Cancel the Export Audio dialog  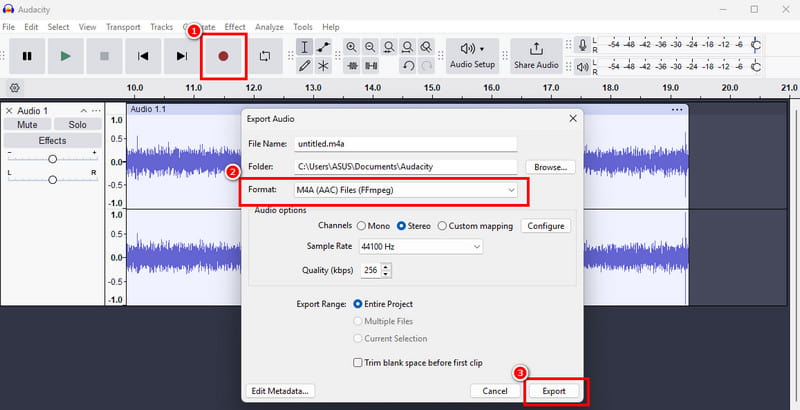tap(495, 391)
